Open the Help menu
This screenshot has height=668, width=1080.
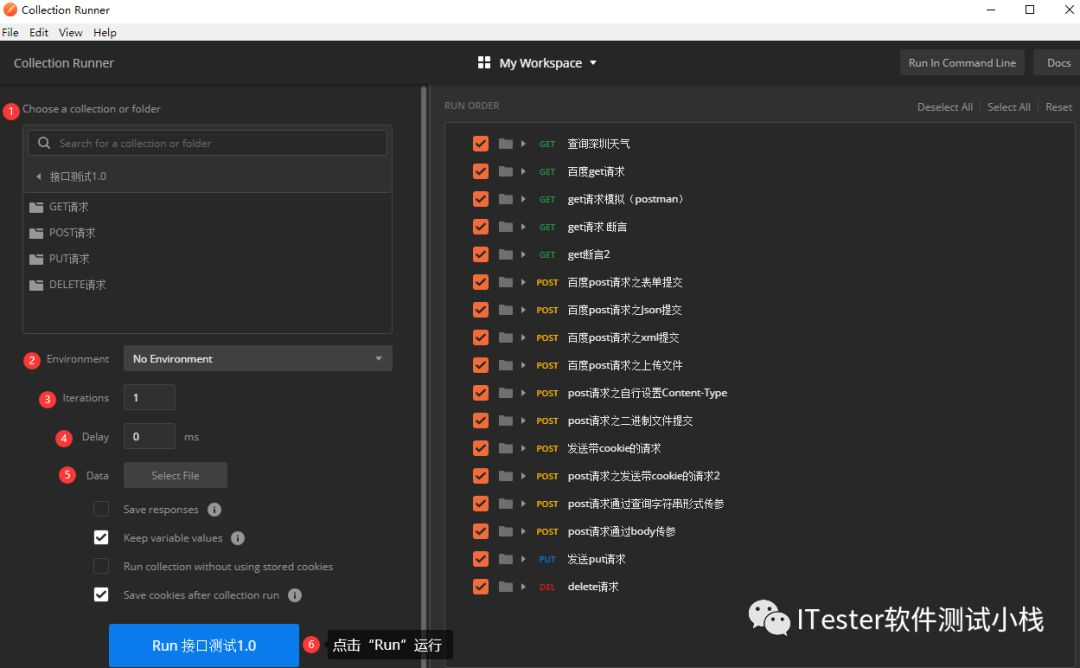(x=105, y=32)
